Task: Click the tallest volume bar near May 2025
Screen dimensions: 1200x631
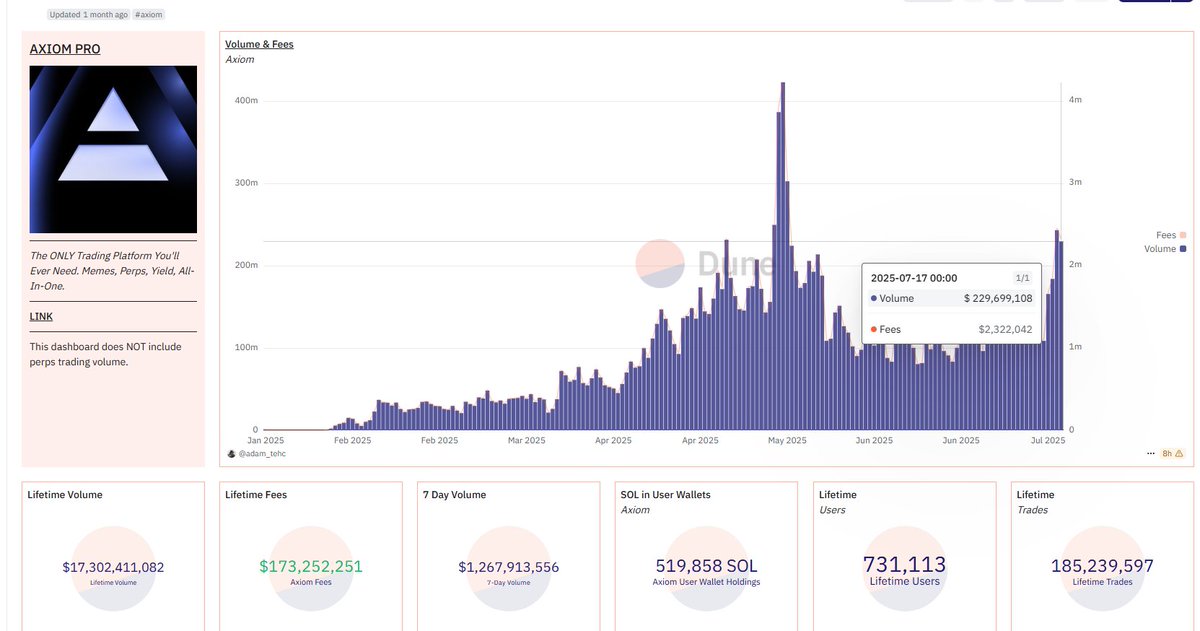Action: pos(782,256)
